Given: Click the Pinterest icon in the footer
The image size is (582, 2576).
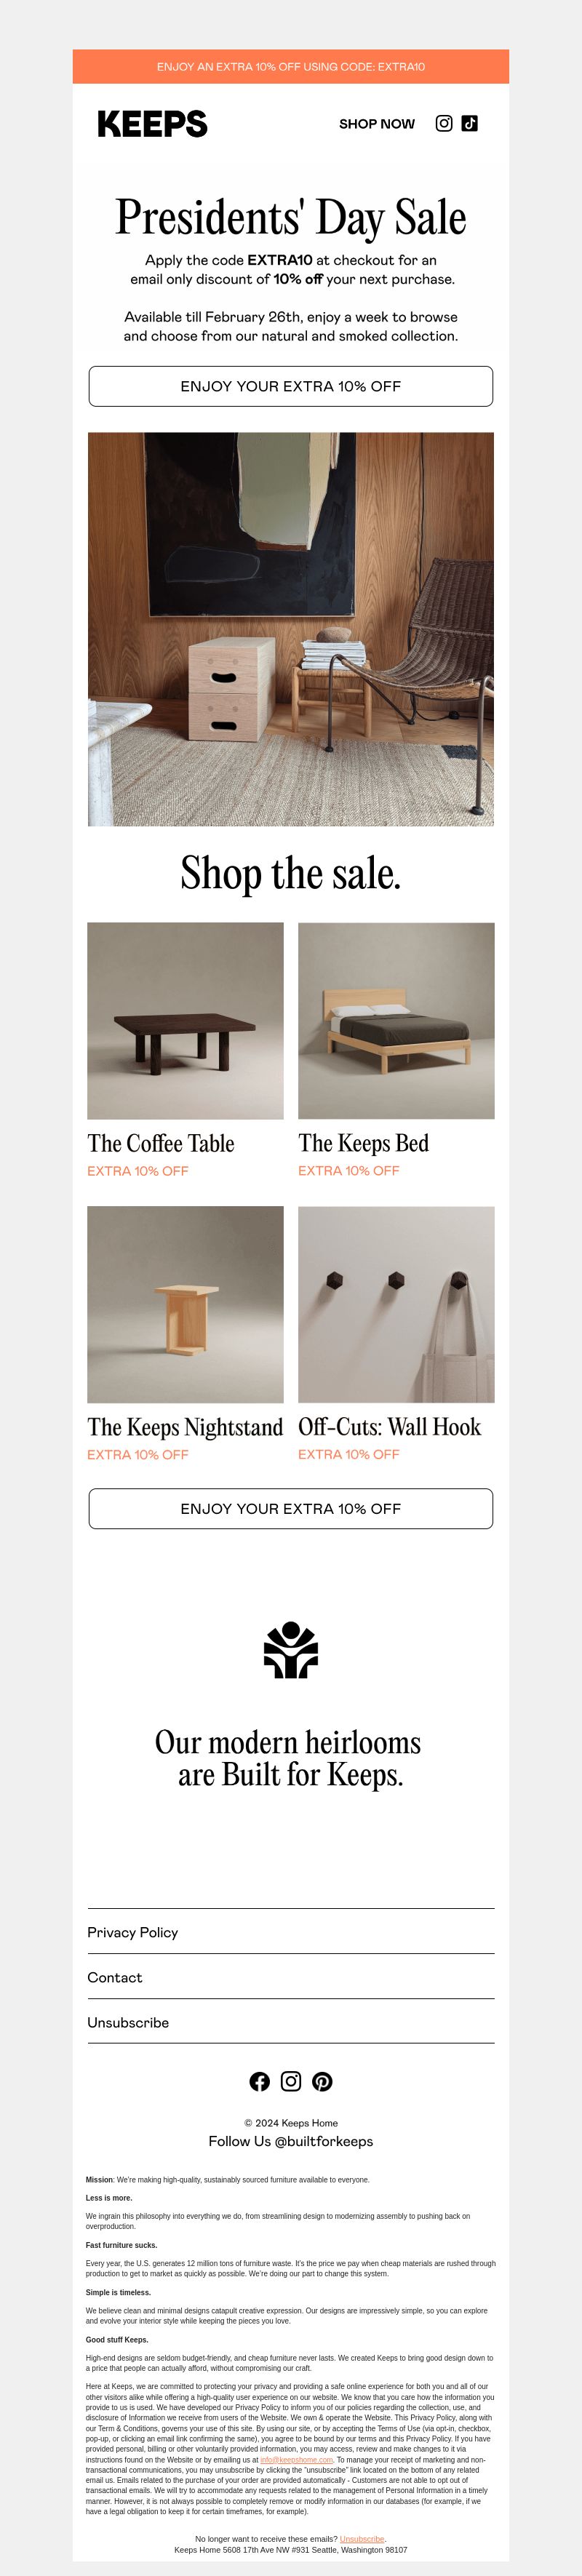Looking at the screenshot, I should (322, 2081).
